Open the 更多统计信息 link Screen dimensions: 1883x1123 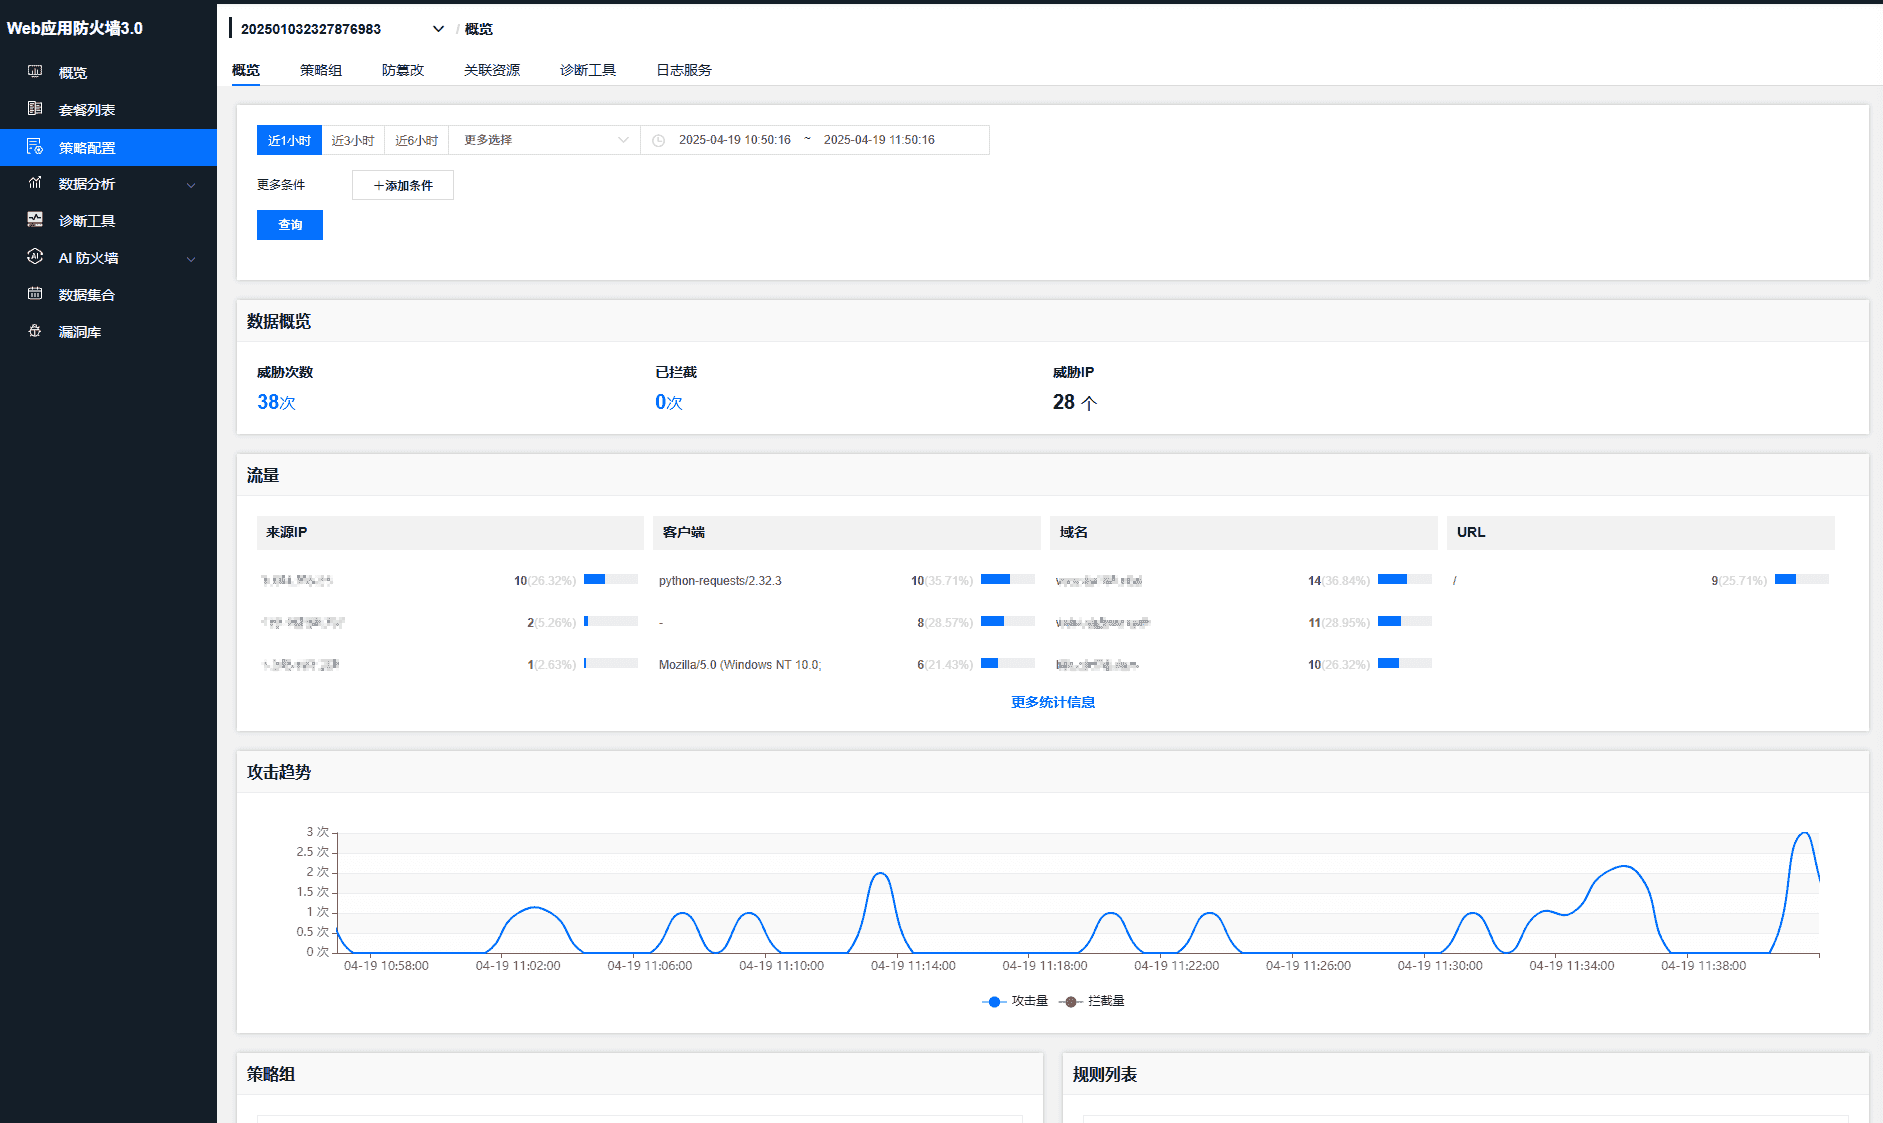pos(1052,702)
